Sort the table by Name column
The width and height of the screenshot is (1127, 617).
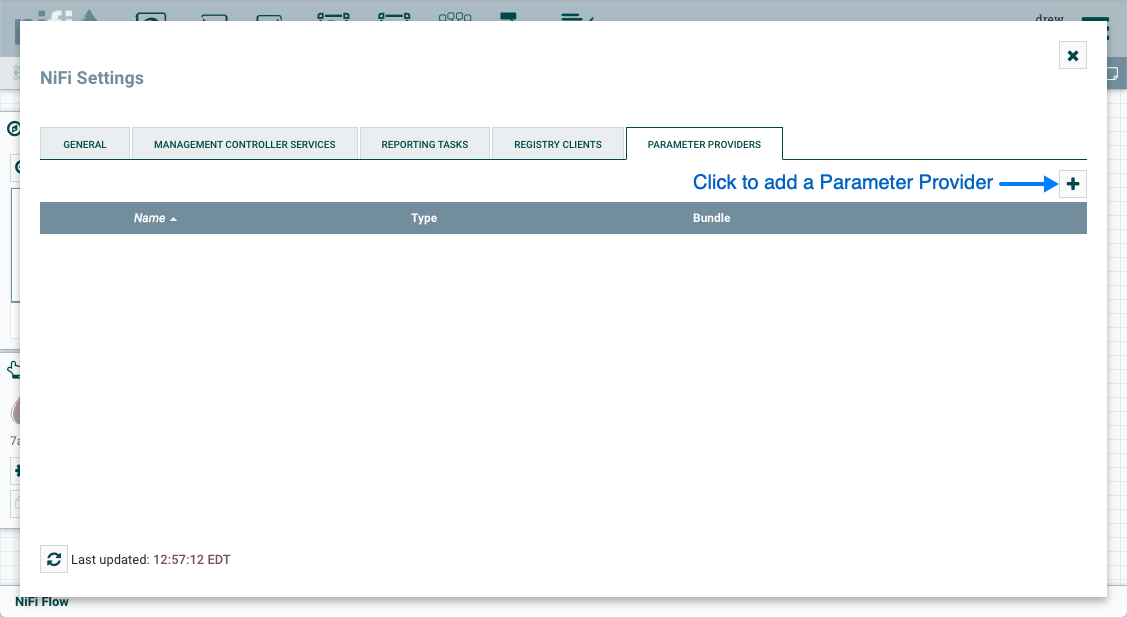150,218
